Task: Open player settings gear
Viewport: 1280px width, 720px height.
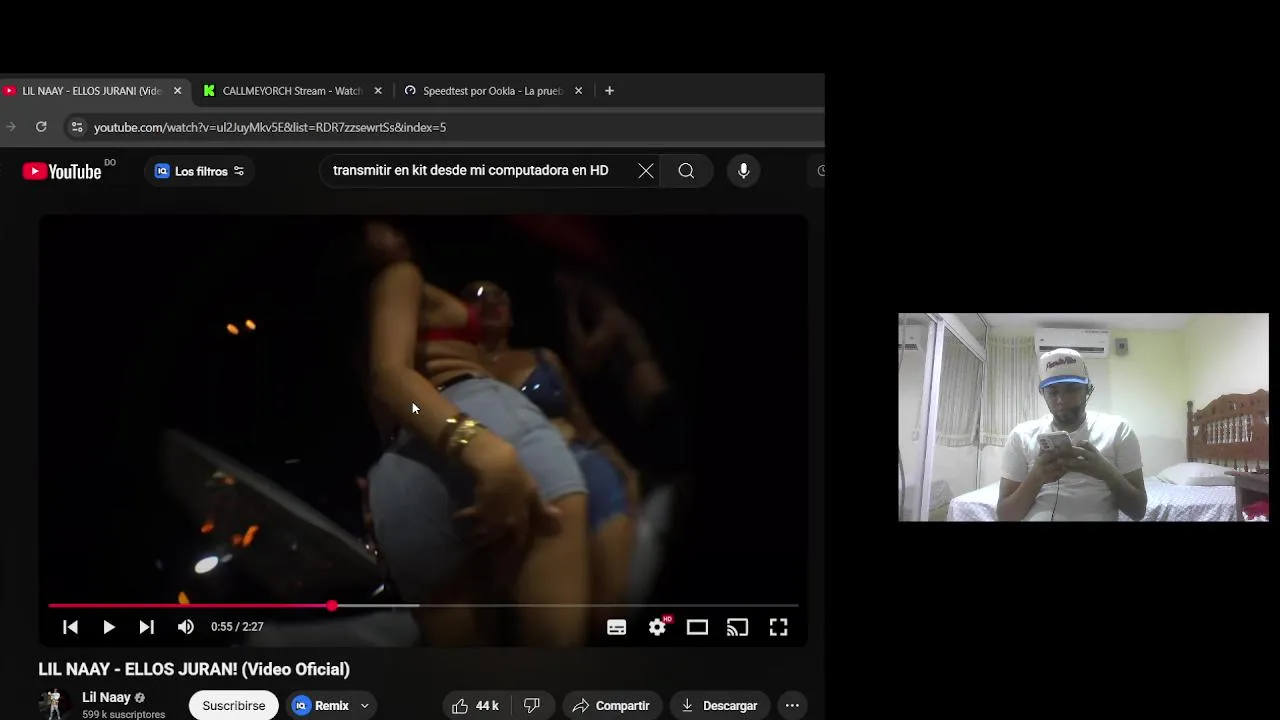Action: pyautogui.click(x=657, y=627)
